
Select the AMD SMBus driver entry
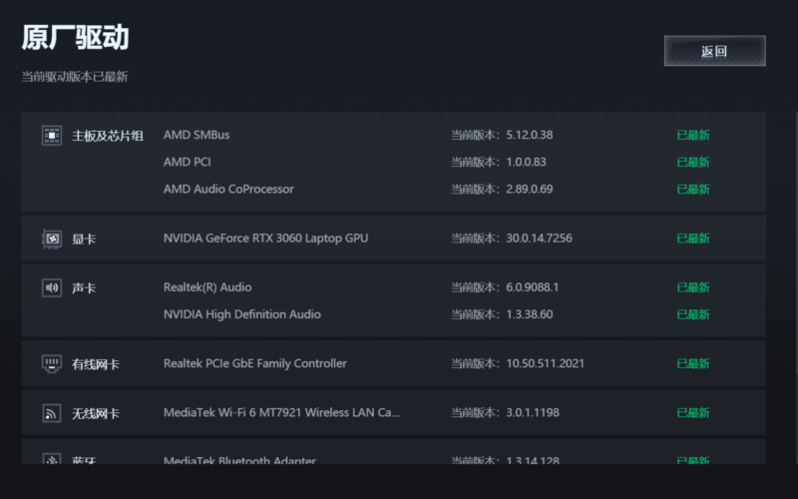[196, 135]
